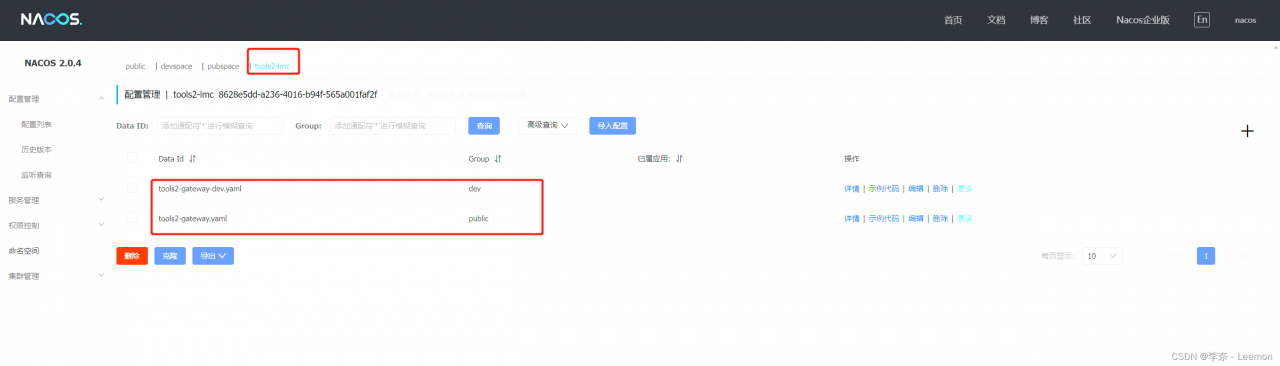1280x366 pixels.
Task: Open 博客 in the top navigation
Action: 1039,20
